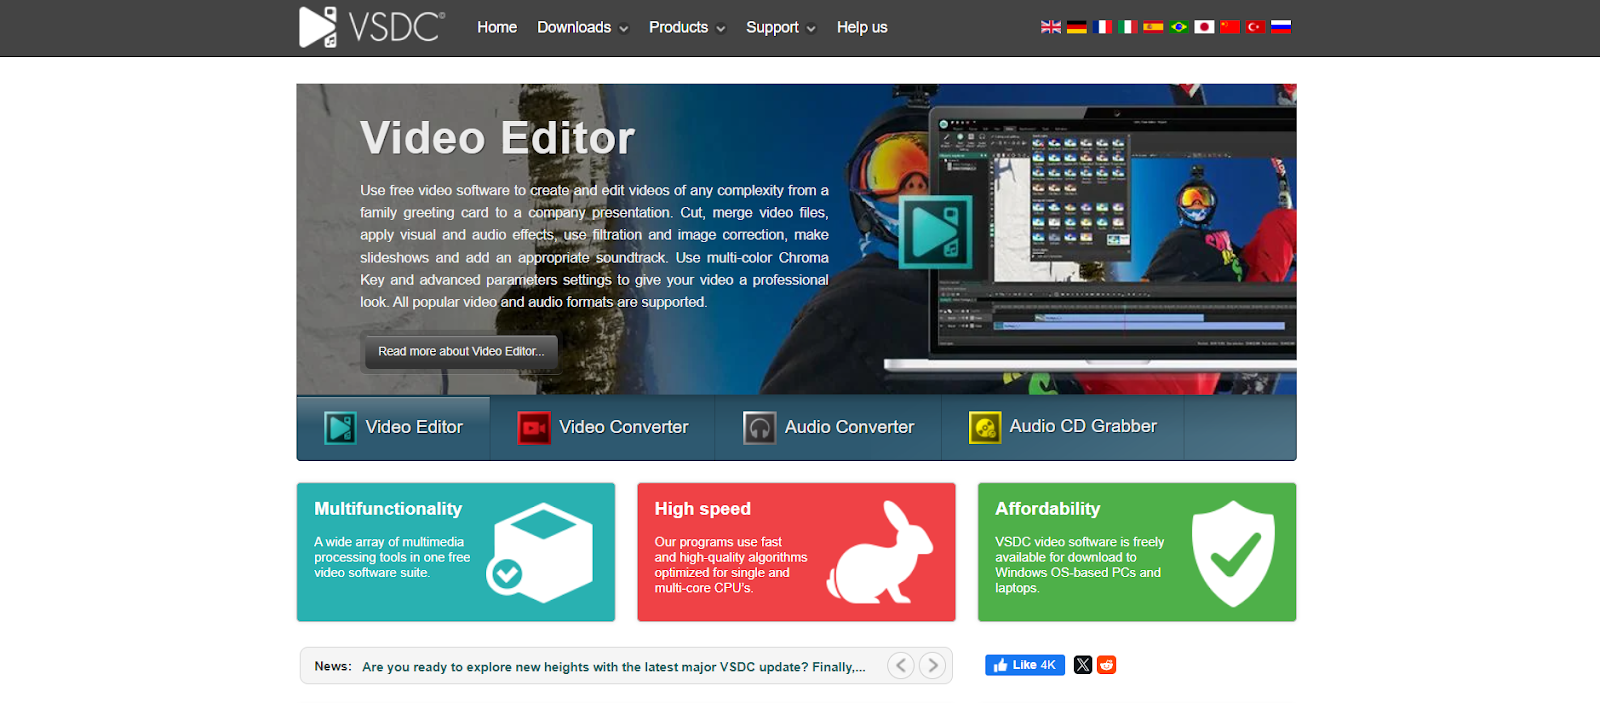Share the page via the Reddit icon
1600x703 pixels.
point(1106,665)
